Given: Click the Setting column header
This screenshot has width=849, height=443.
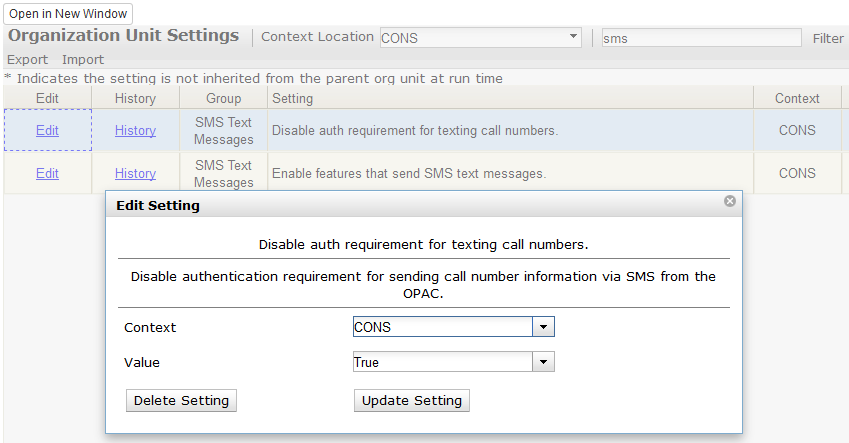Looking at the screenshot, I should [x=292, y=98].
